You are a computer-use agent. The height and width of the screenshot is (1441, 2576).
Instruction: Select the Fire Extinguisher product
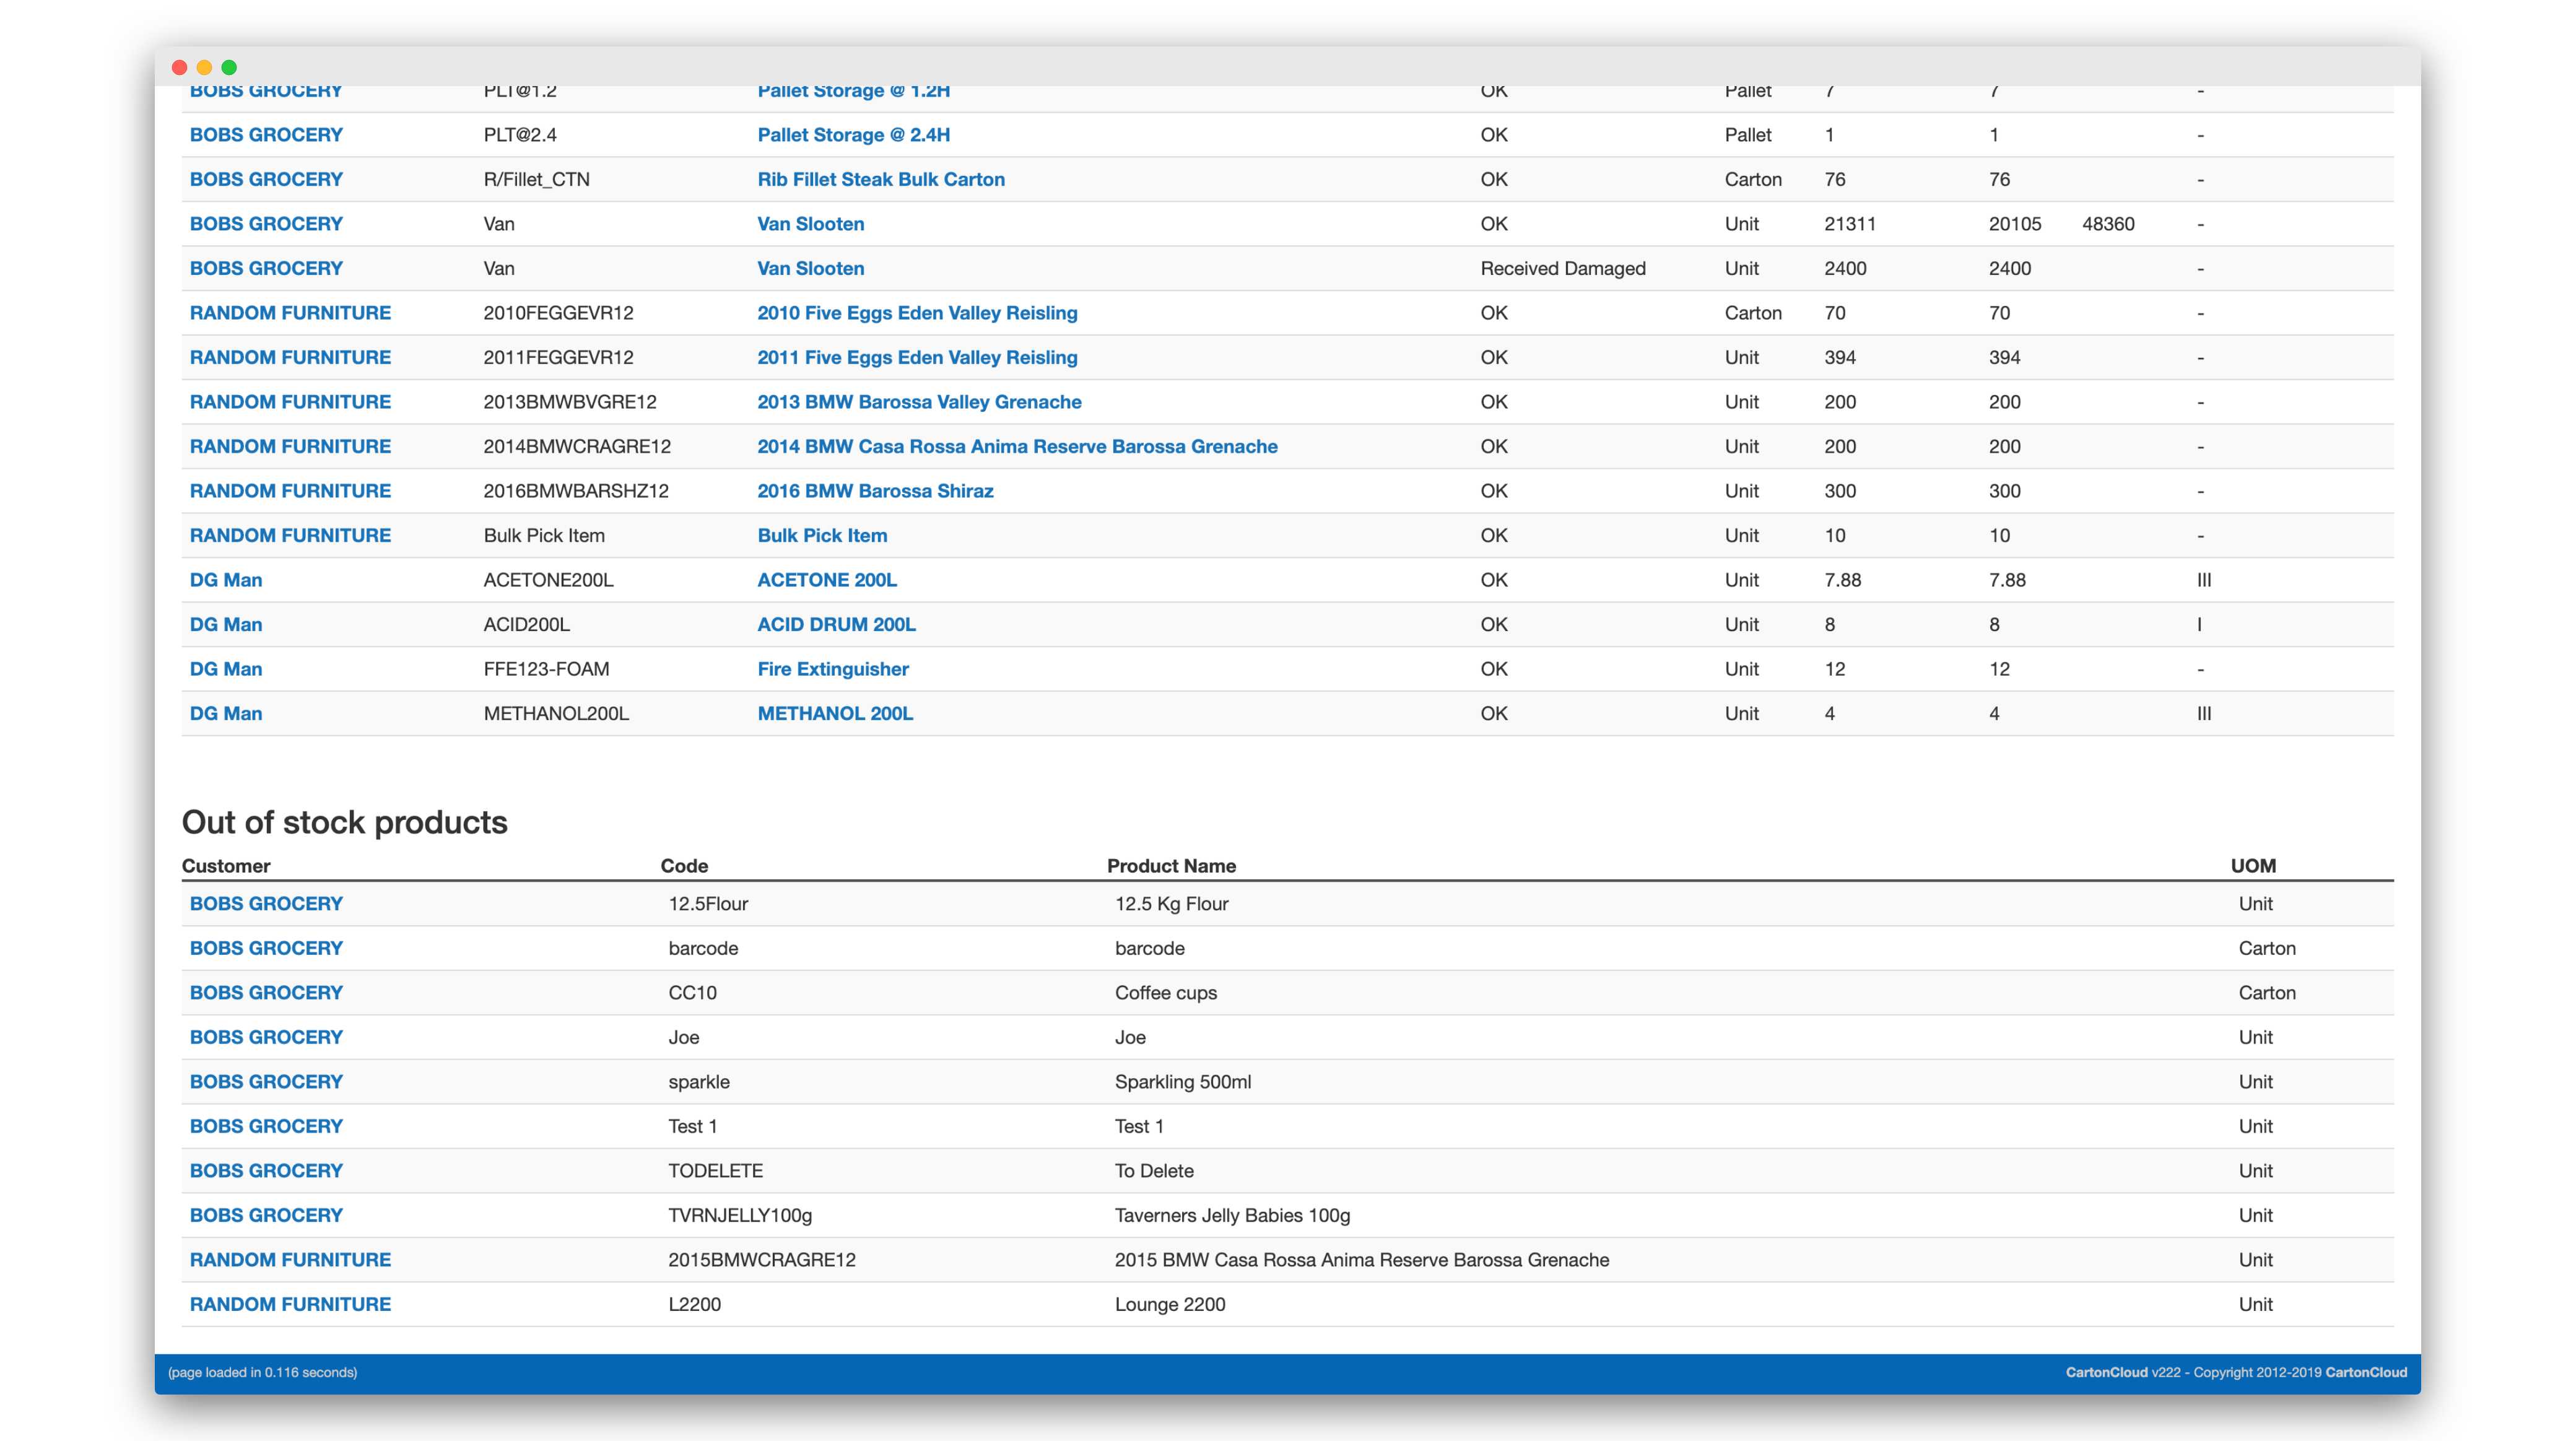[x=833, y=669]
